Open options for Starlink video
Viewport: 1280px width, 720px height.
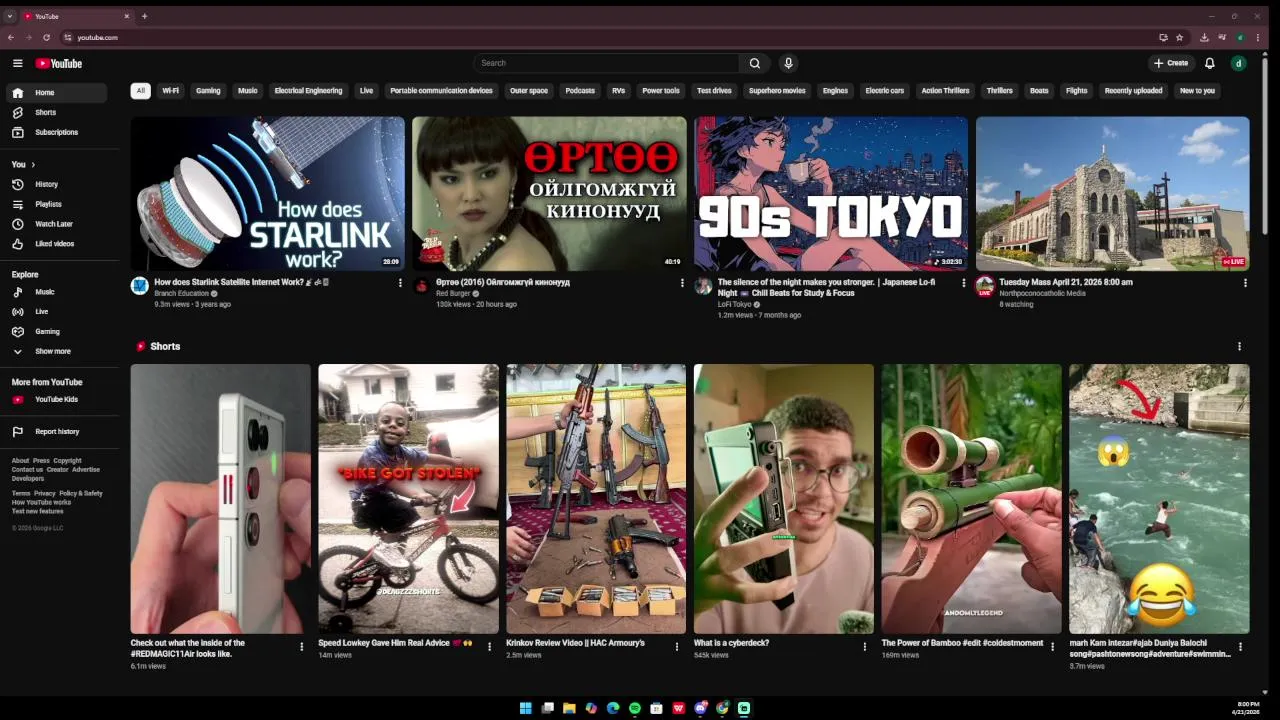point(400,283)
